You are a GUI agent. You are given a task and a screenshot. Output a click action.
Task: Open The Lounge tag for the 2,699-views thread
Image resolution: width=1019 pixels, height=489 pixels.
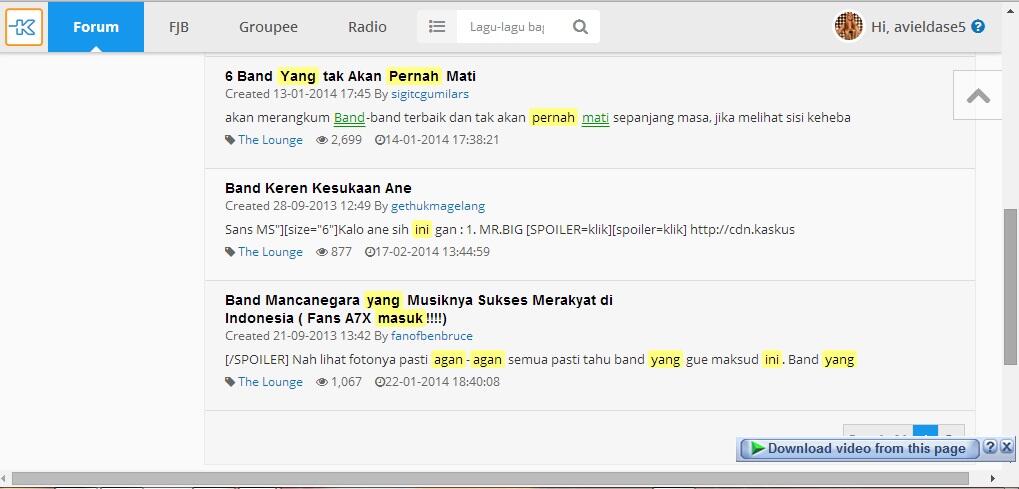(x=270, y=140)
